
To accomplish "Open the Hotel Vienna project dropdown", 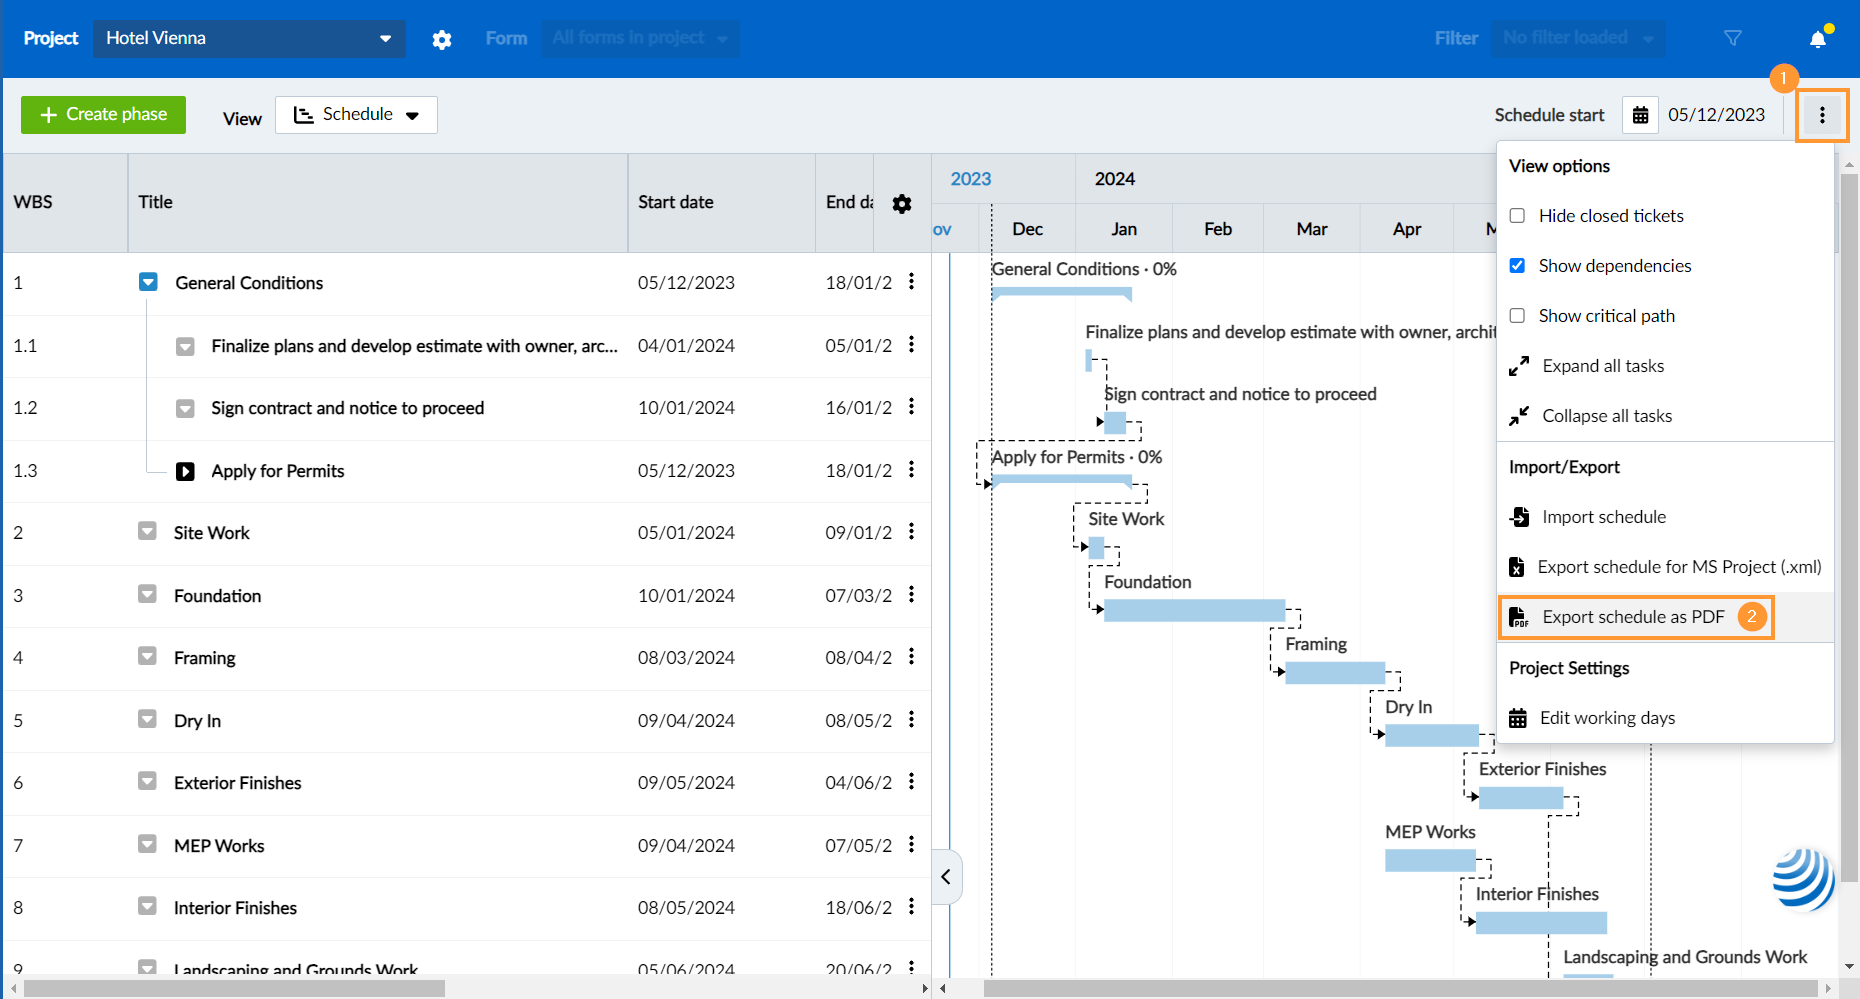I will point(249,38).
